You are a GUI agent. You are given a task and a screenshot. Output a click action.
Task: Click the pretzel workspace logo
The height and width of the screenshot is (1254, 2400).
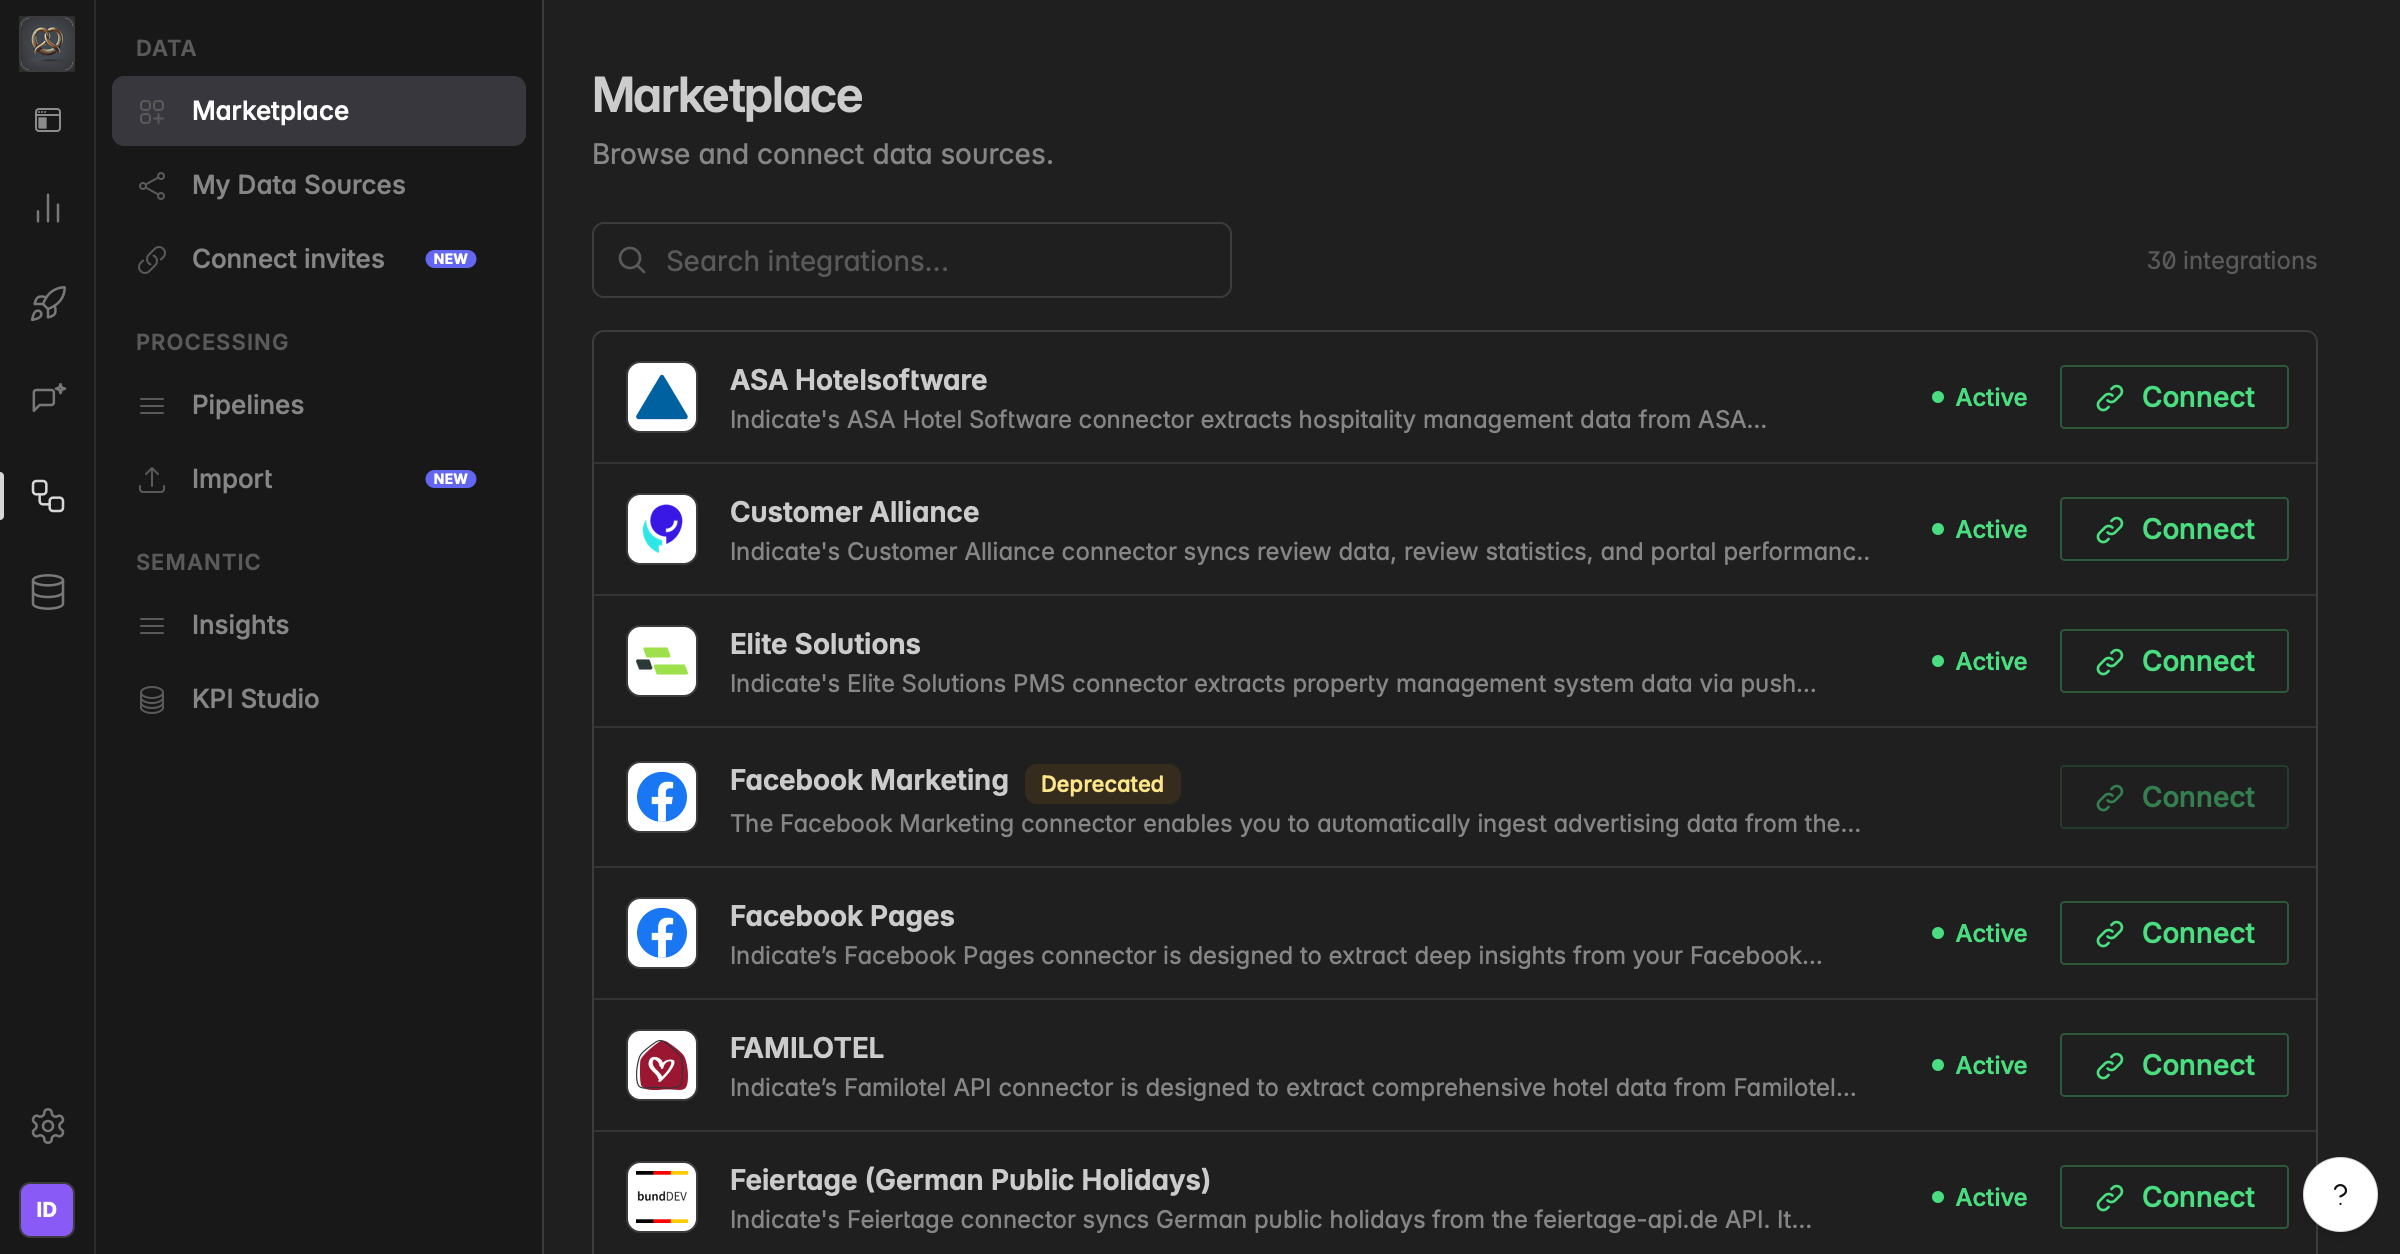coord(47,43)
